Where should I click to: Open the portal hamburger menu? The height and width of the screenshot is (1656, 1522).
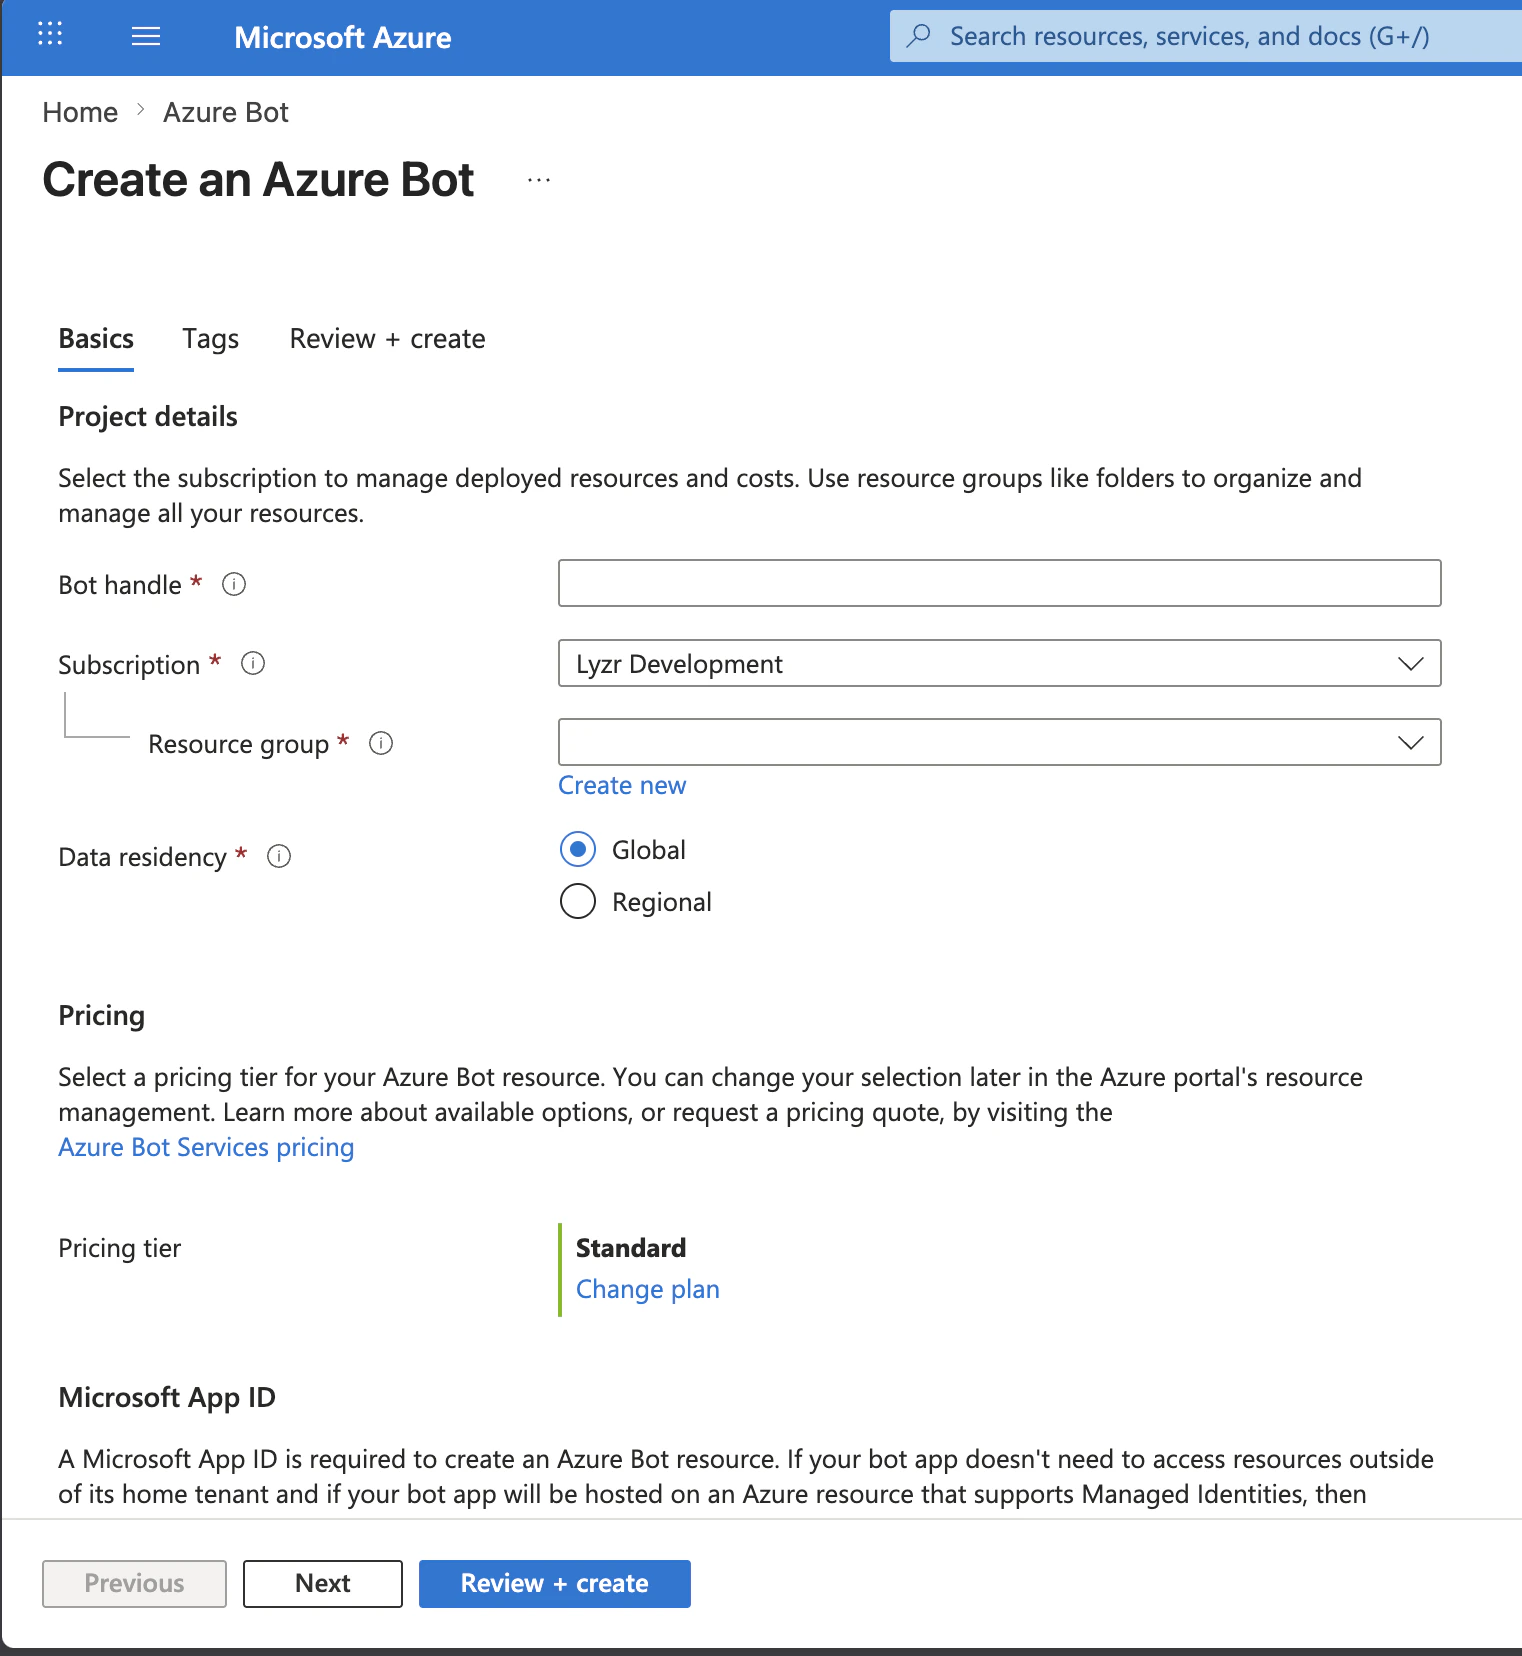146,37
